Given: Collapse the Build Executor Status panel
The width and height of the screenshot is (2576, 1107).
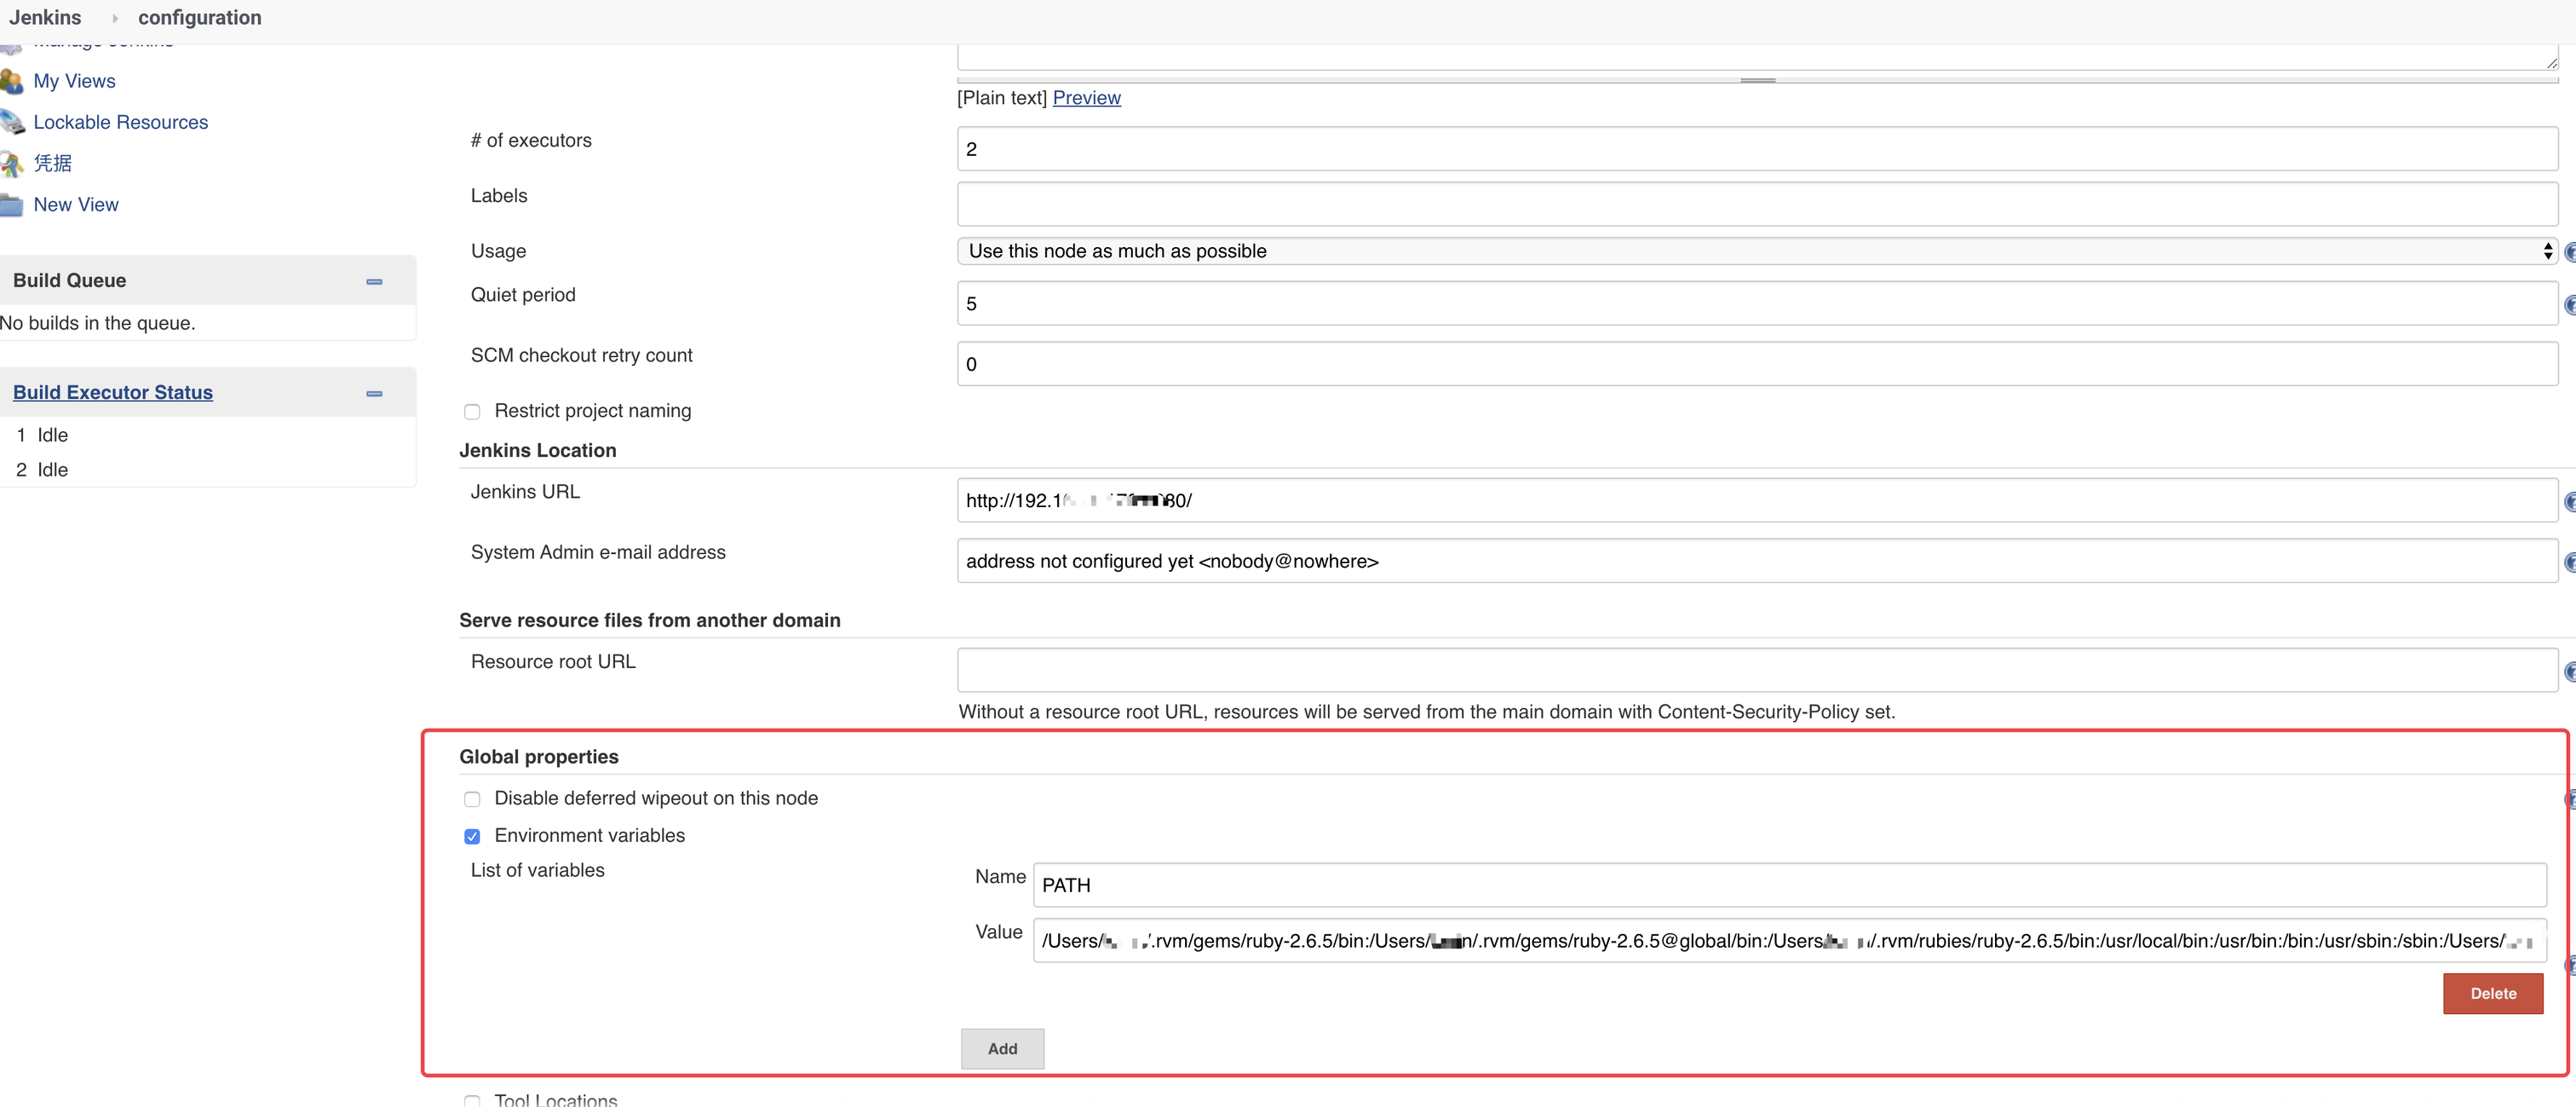Looking at the screenshot, I should coord(374,394).
